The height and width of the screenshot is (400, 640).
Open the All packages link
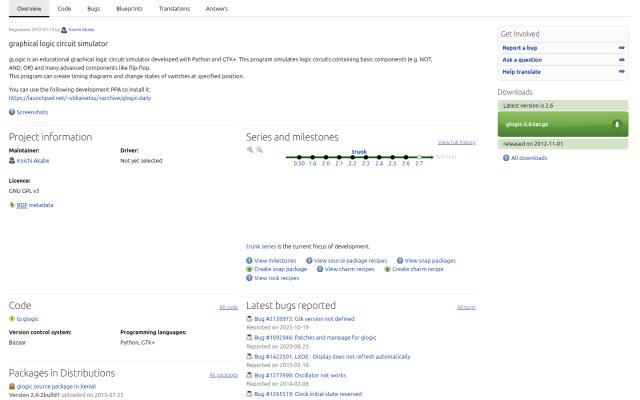pyautogui.click(x=224, y=375)
